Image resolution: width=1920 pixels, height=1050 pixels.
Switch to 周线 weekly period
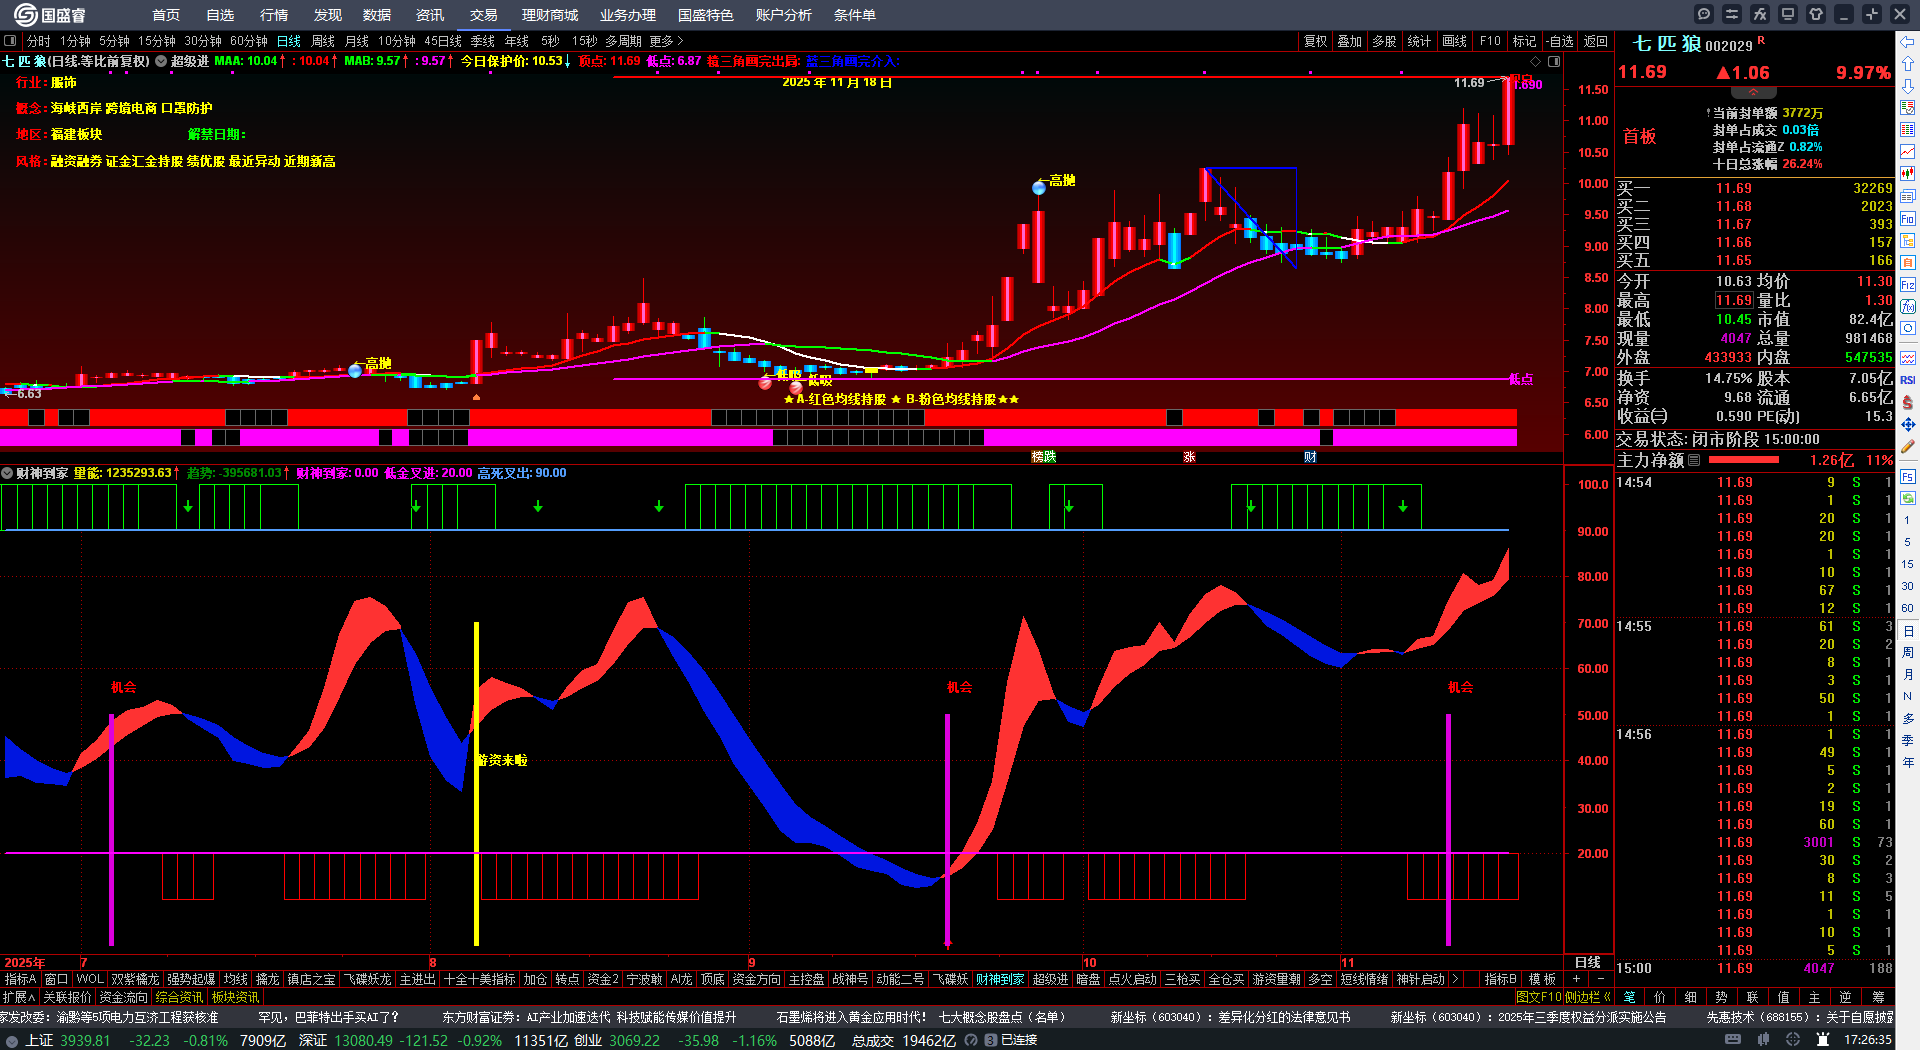[323, 41]
